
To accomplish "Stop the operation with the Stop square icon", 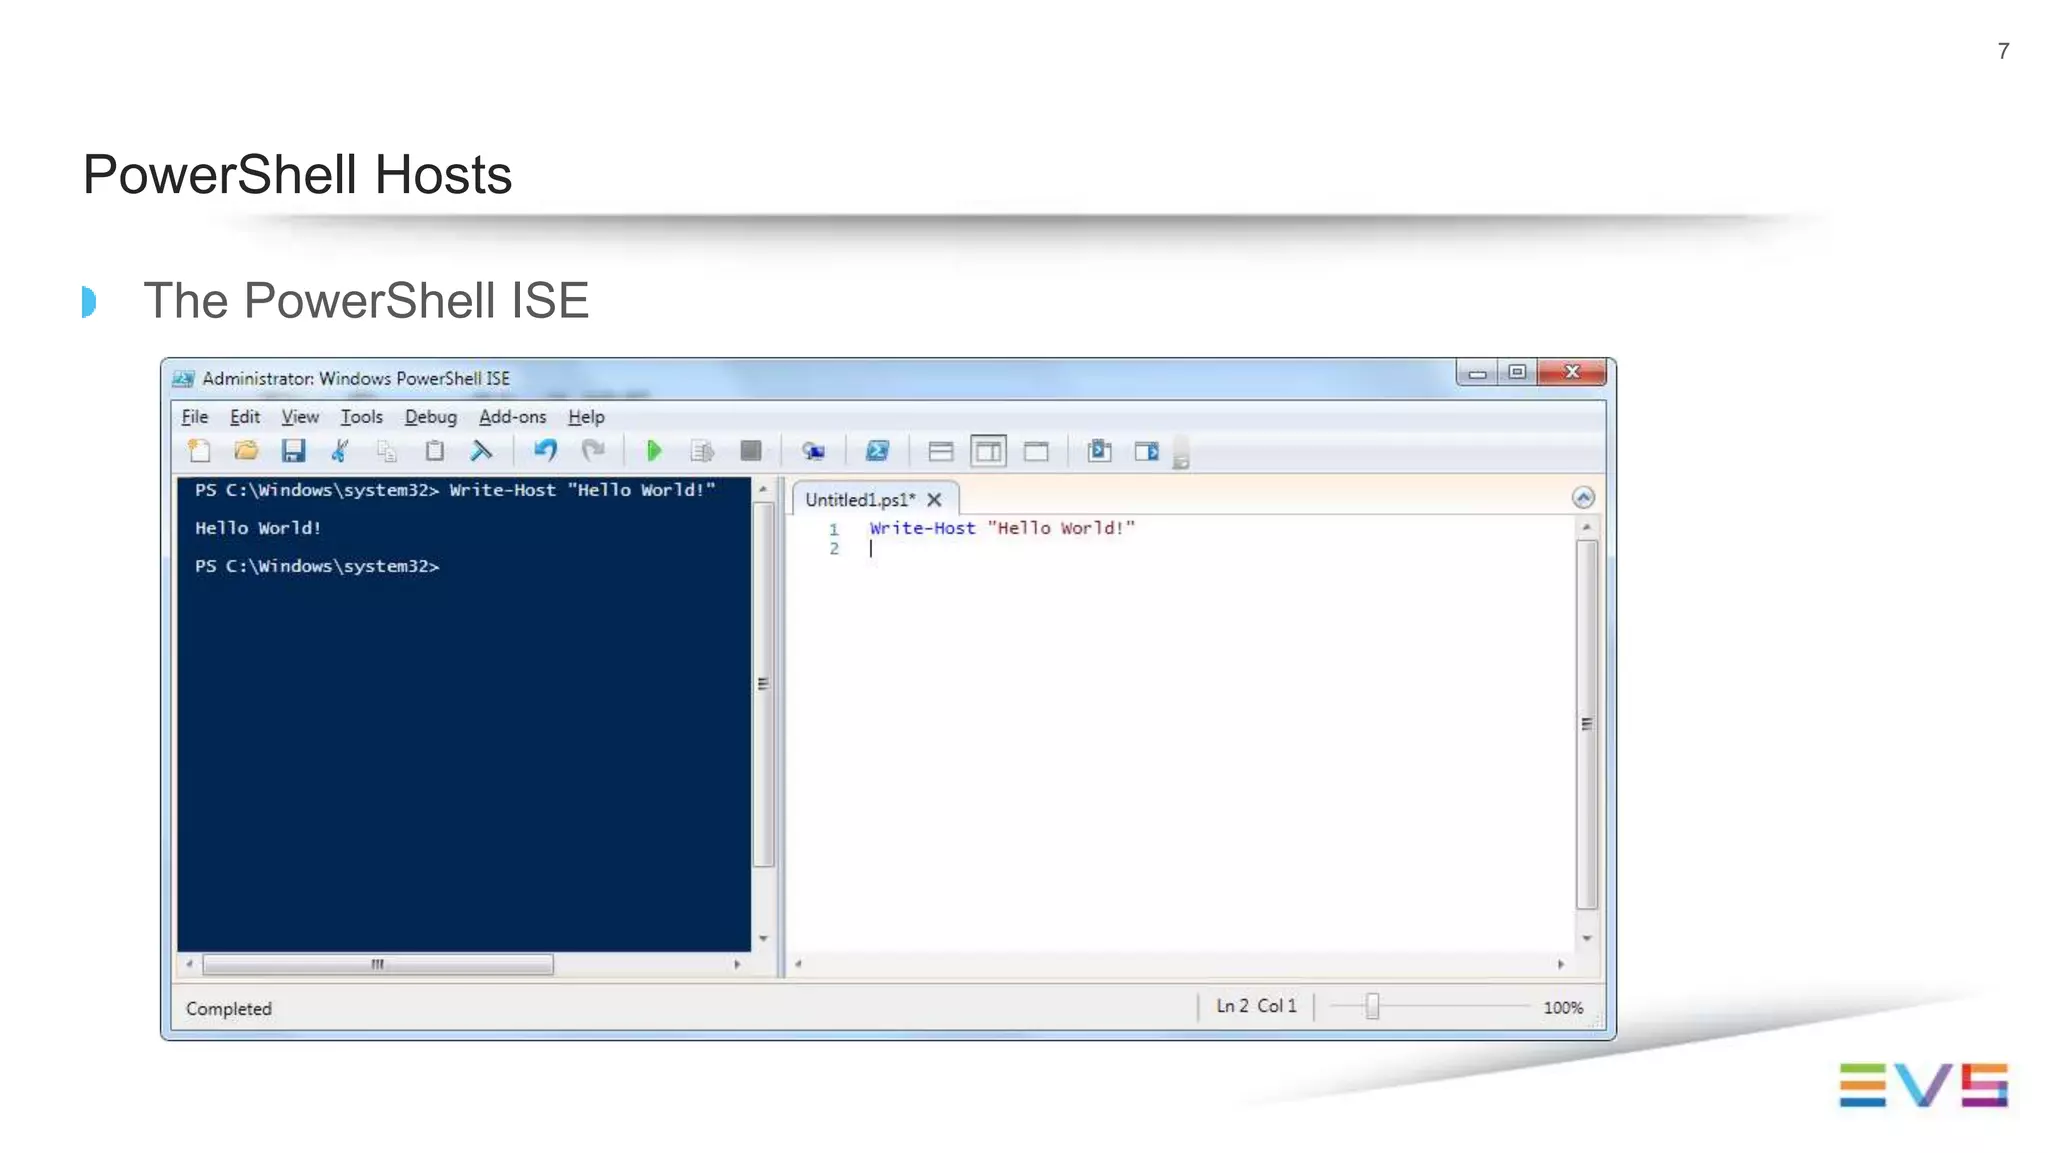I will (750, 451).
